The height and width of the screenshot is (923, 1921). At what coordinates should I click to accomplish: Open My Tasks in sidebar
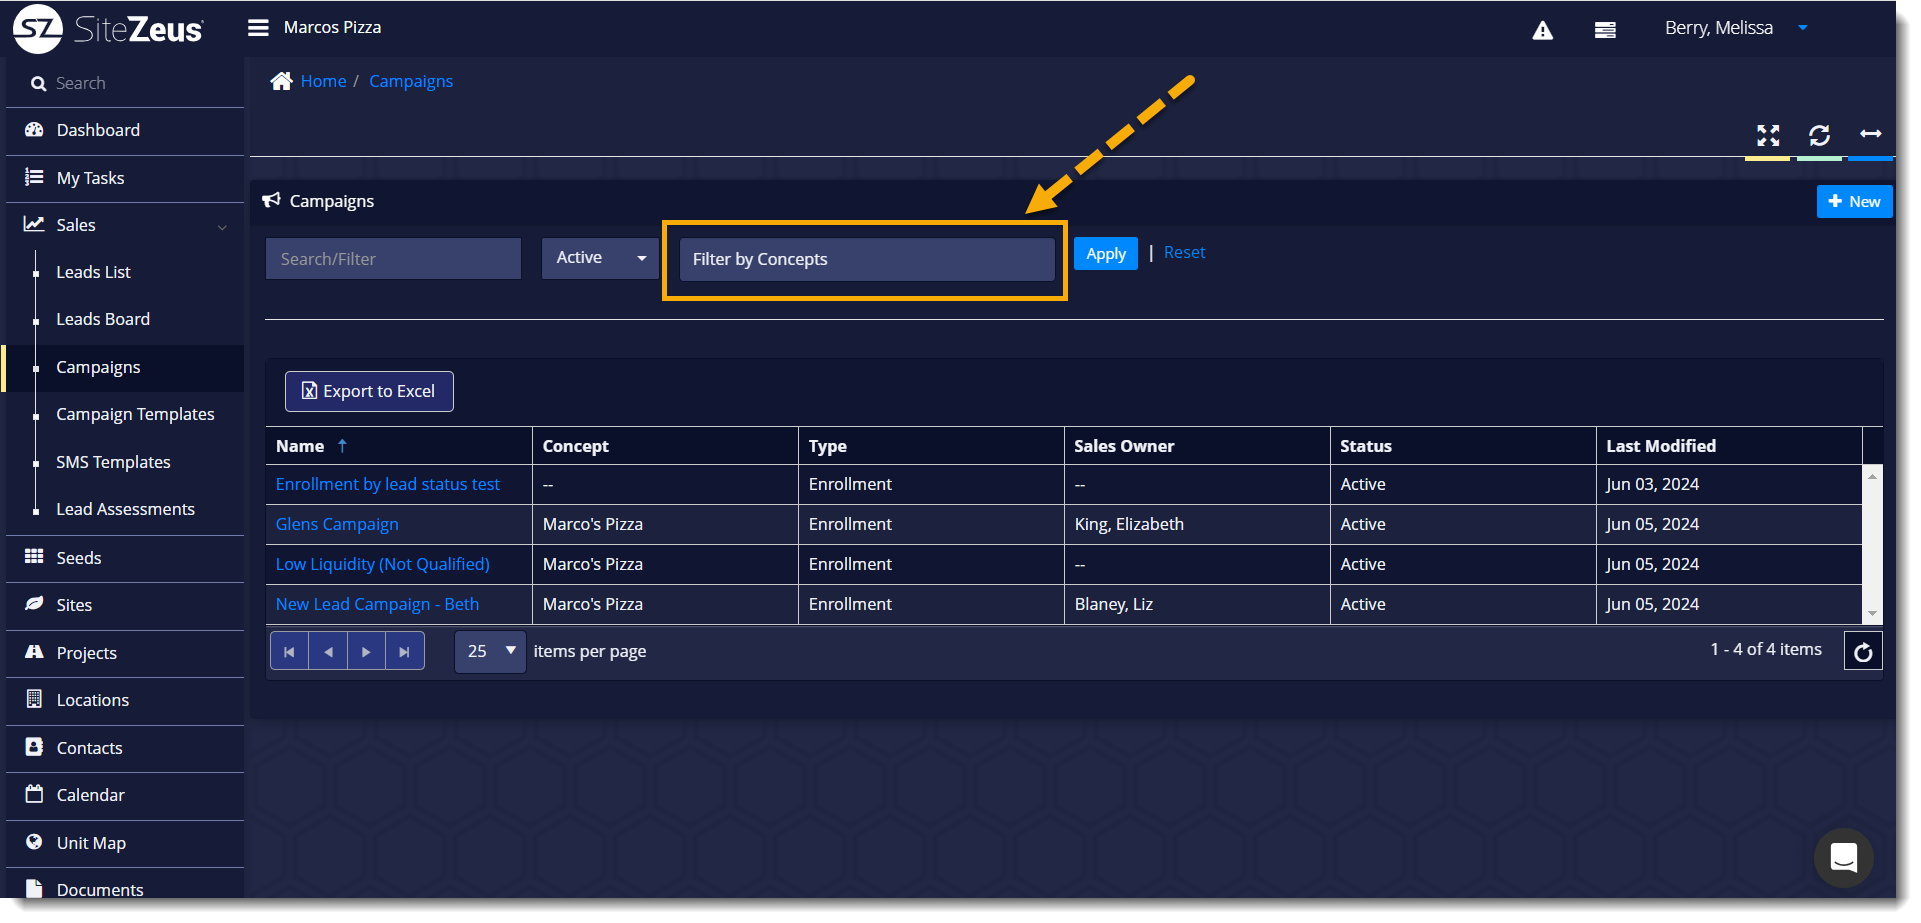[x=125, y=178]
